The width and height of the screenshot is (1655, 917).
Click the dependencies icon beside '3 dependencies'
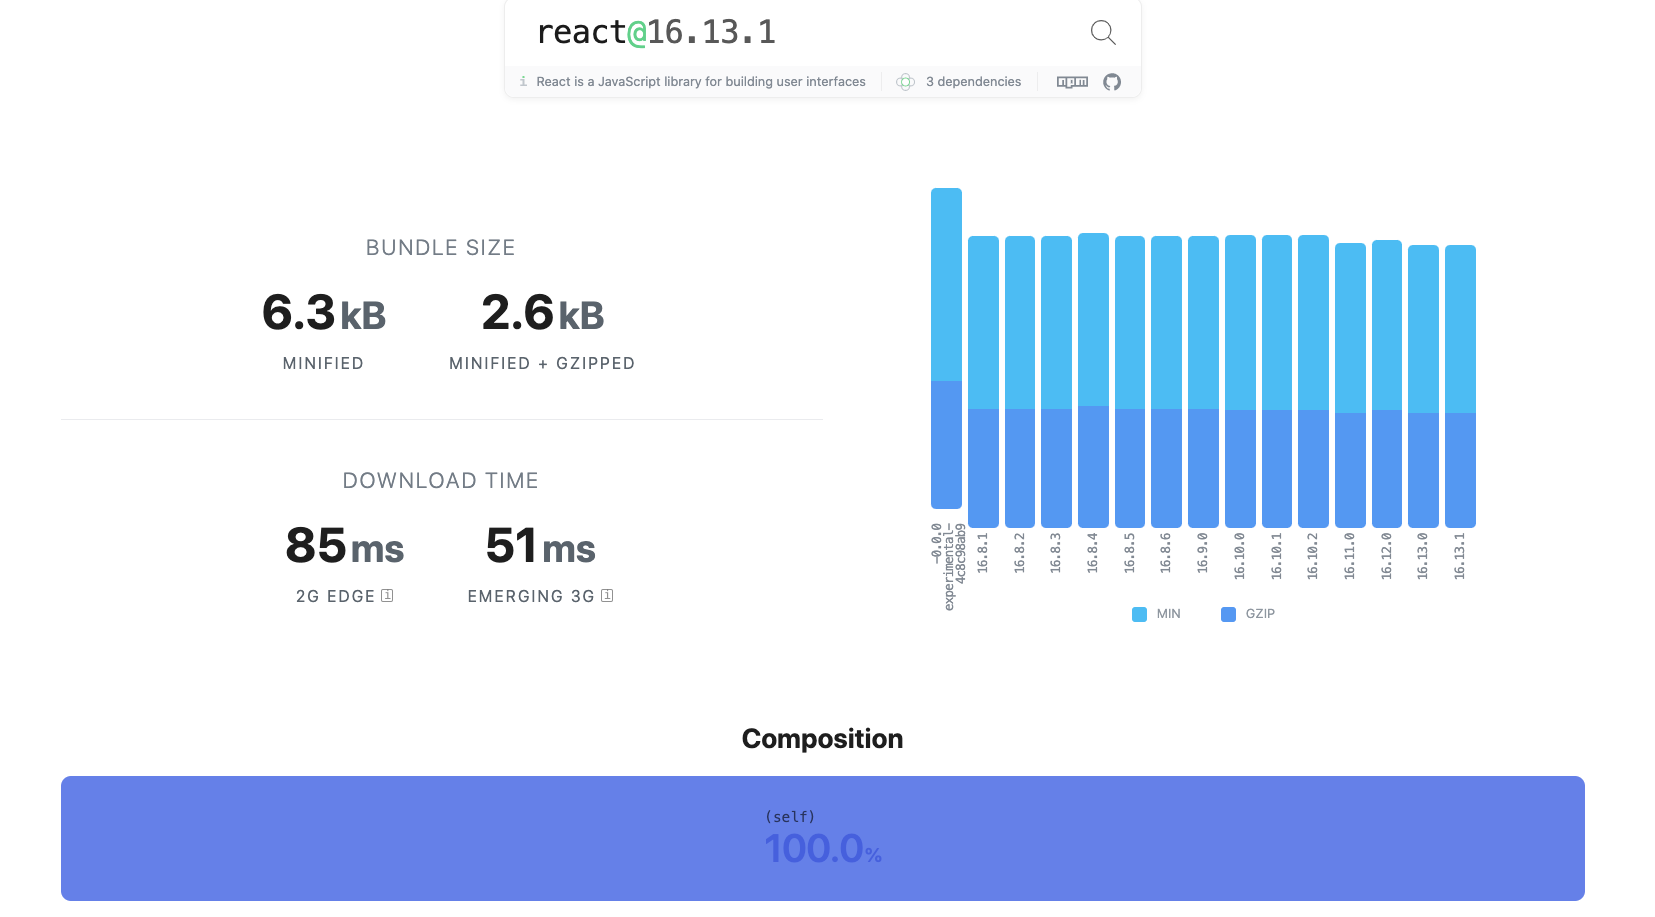pos(905,82)
